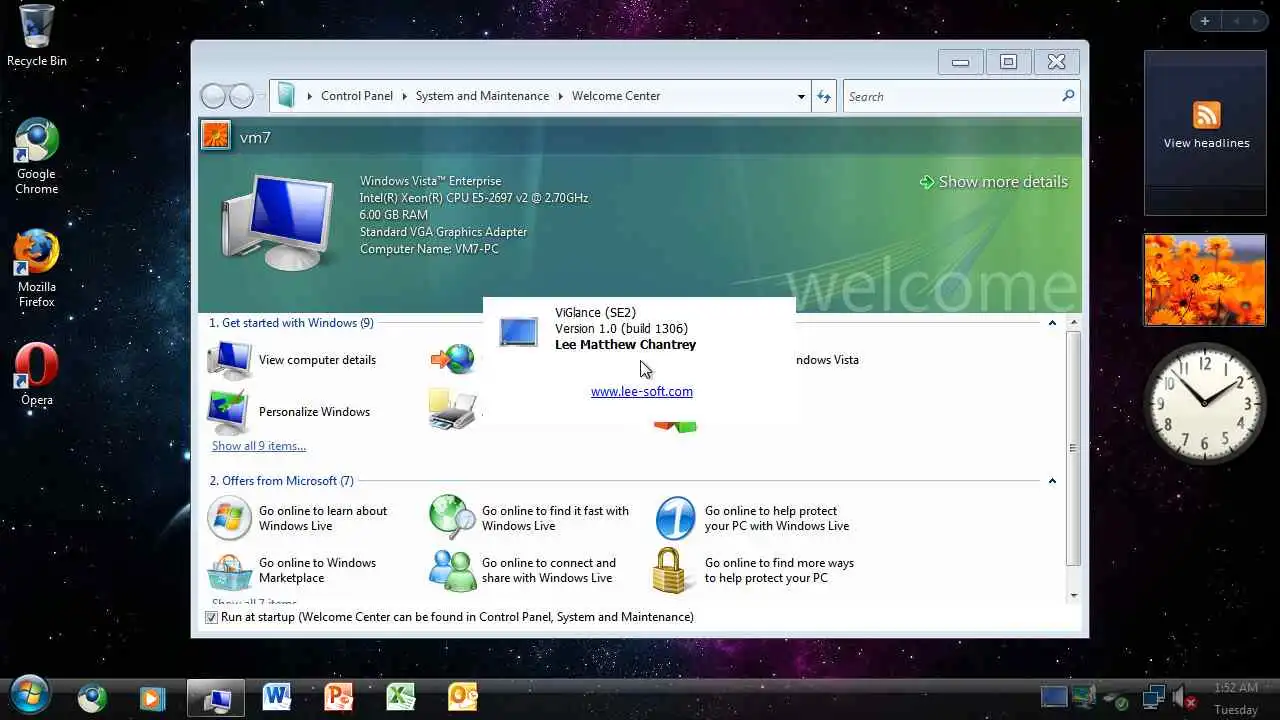Image resolution: width=1280 pixels, height=720 pixels.
Task: Toggle Run at startup checkbox
Action: coord(211,618)
